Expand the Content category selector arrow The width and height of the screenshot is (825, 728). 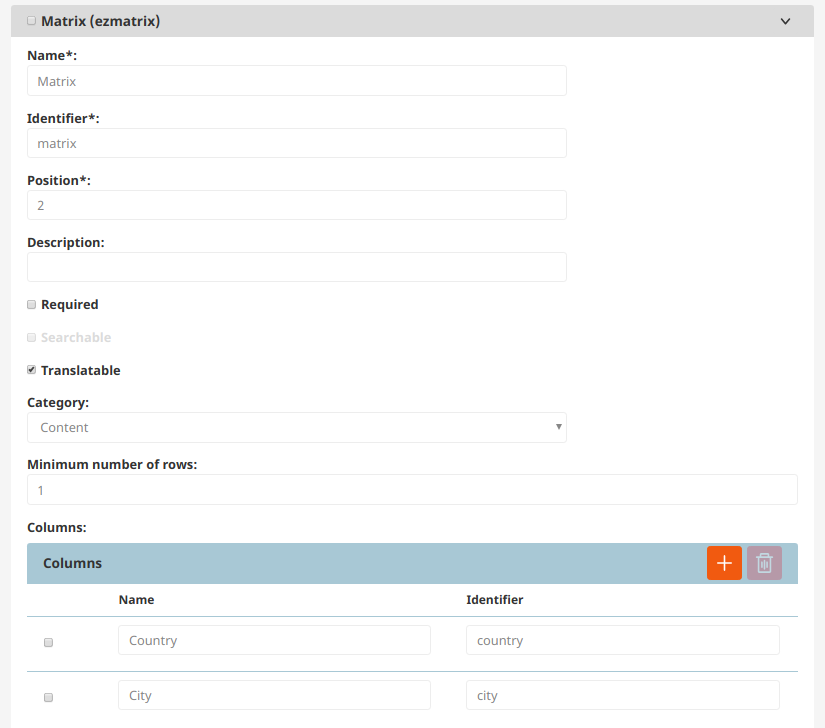click(559, 427)
